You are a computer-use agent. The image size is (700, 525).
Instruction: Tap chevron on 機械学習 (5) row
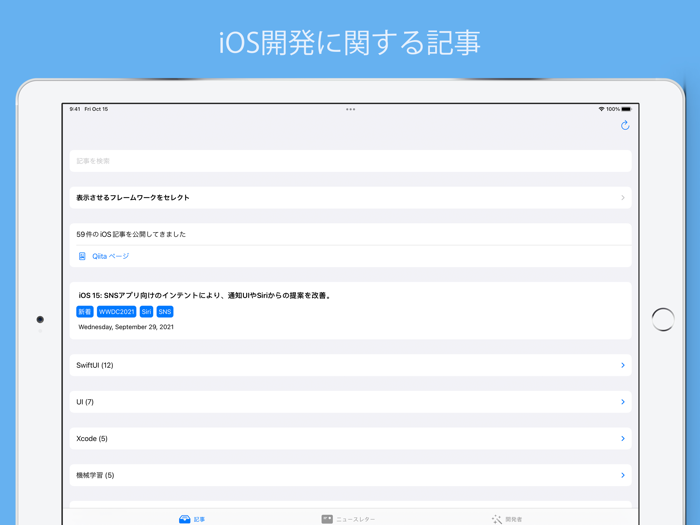623,475
